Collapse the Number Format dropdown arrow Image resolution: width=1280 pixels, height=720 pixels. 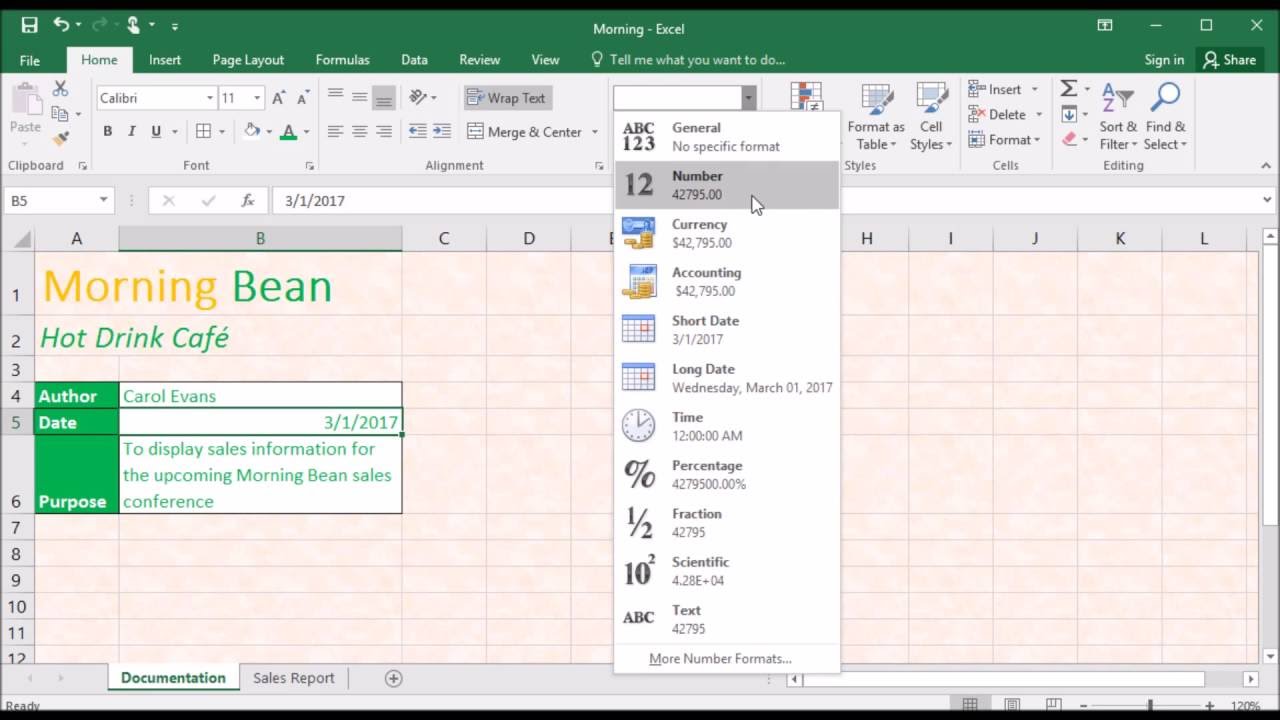[x=748, y=98]
